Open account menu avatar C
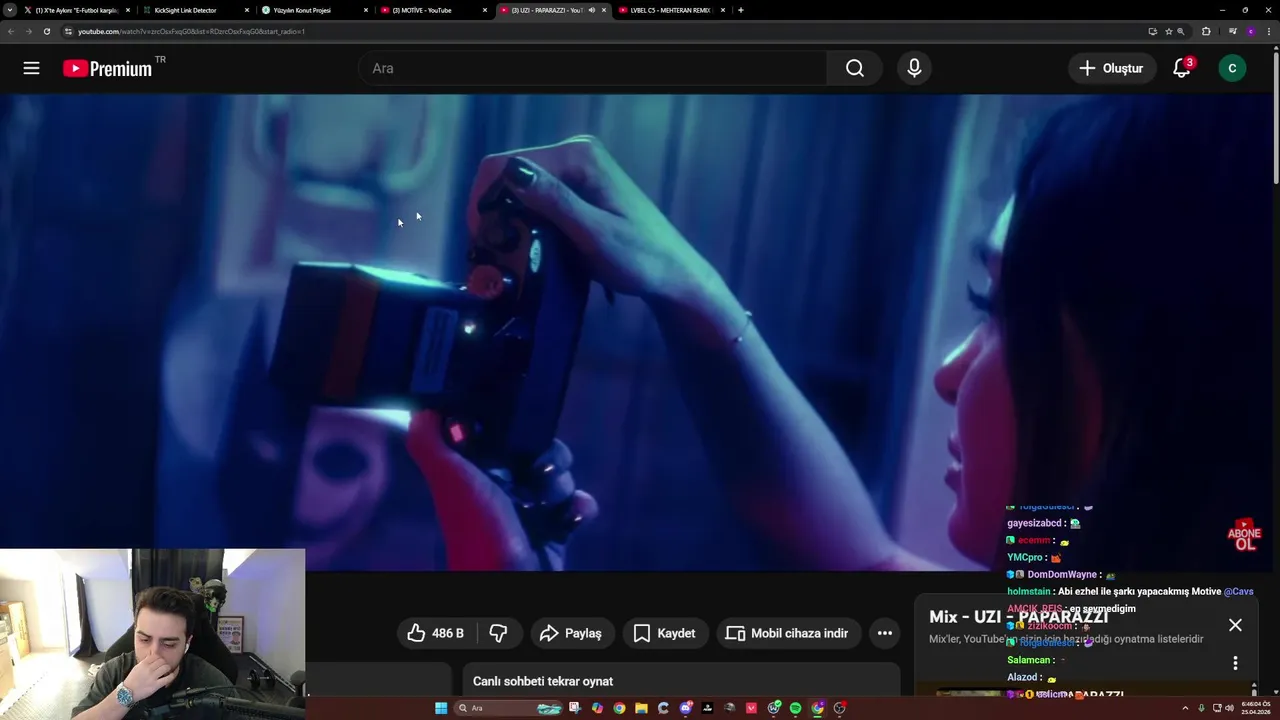Image resolution: width=1280 pixels, height=720 pixels. 1232,68
